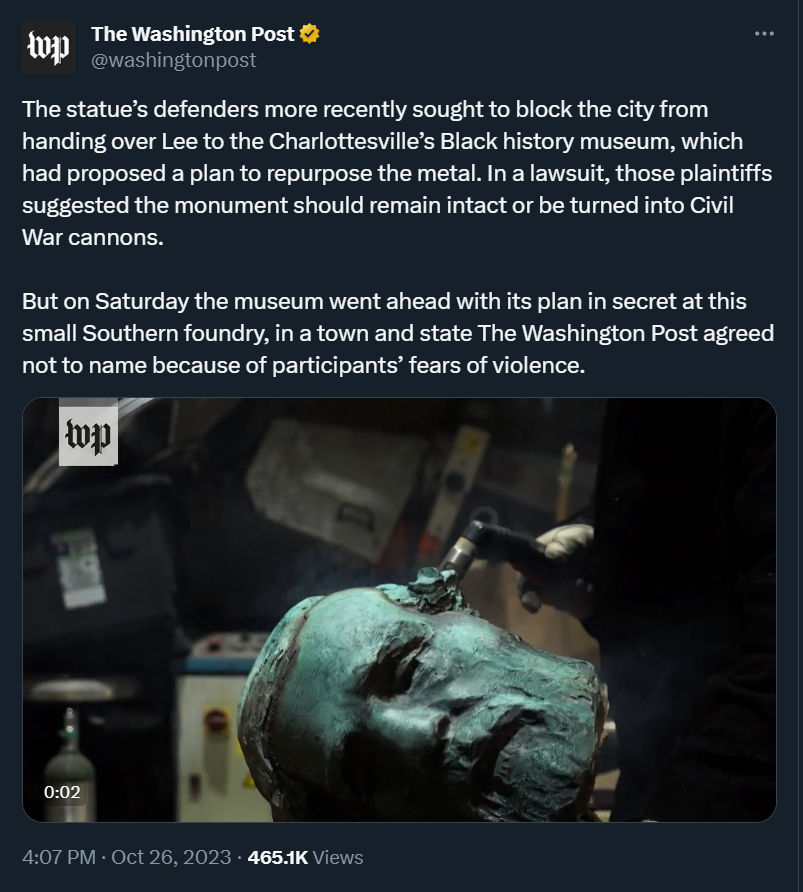Click the Oct 26, 2023 date

171,857
